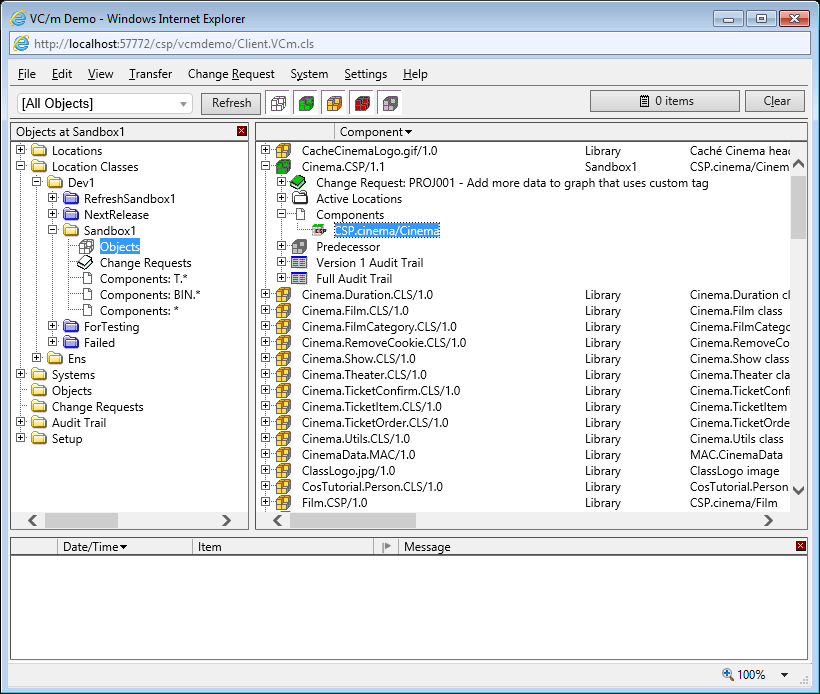Collapse the Sandbox1 tree node

click(x=53, y=231)
